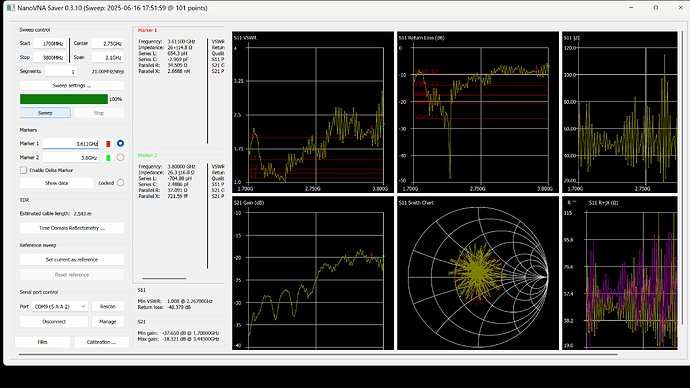Image resolution: width=690 pixels, height=388 pixels.
Task: Open the COM9 port dropdown
Action: [60, 306]
